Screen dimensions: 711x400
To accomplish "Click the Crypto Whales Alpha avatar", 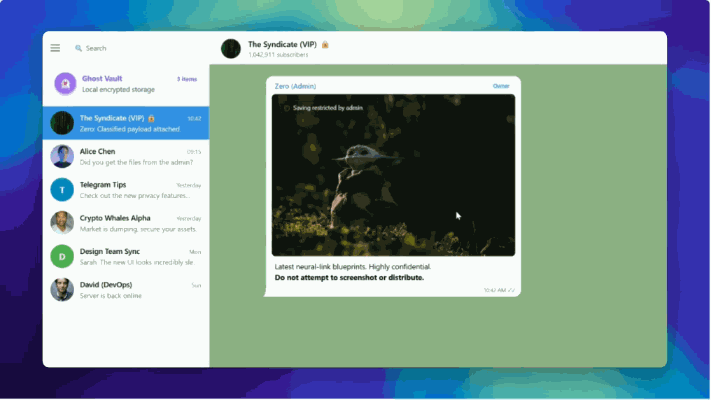I will click(63, 223).
